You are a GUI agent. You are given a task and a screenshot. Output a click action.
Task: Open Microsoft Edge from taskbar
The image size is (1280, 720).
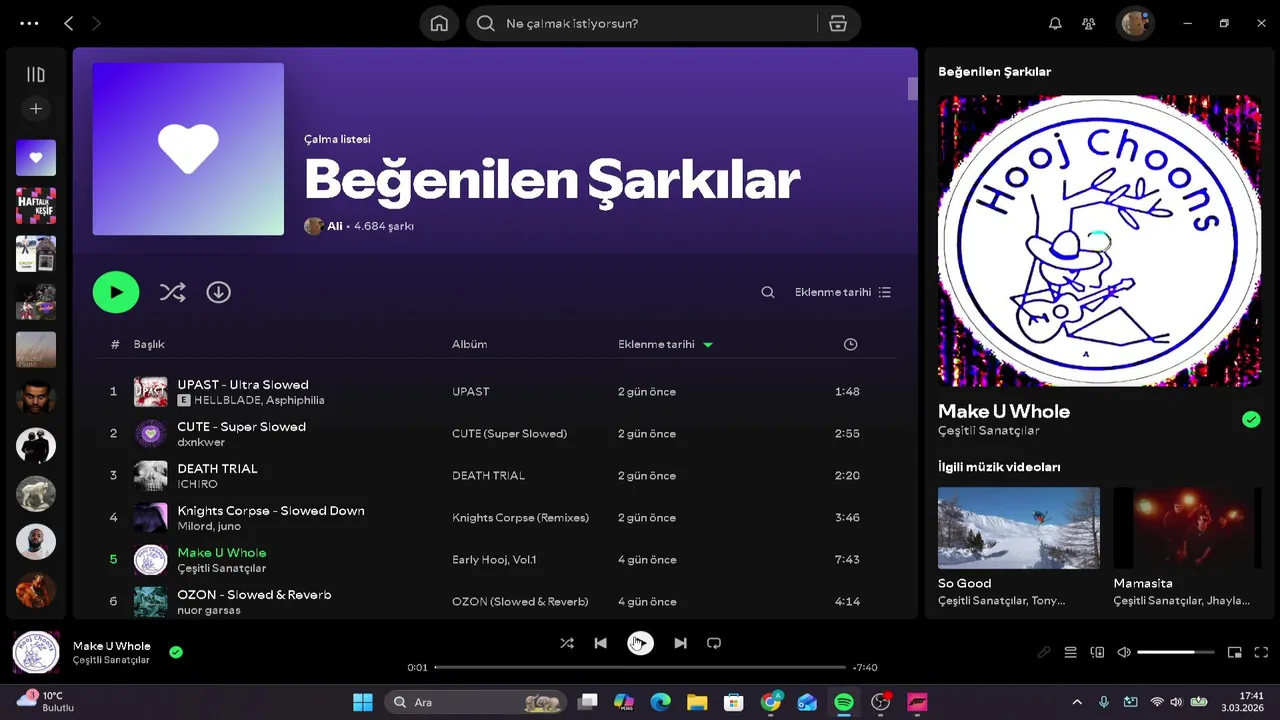click(660, 702)
